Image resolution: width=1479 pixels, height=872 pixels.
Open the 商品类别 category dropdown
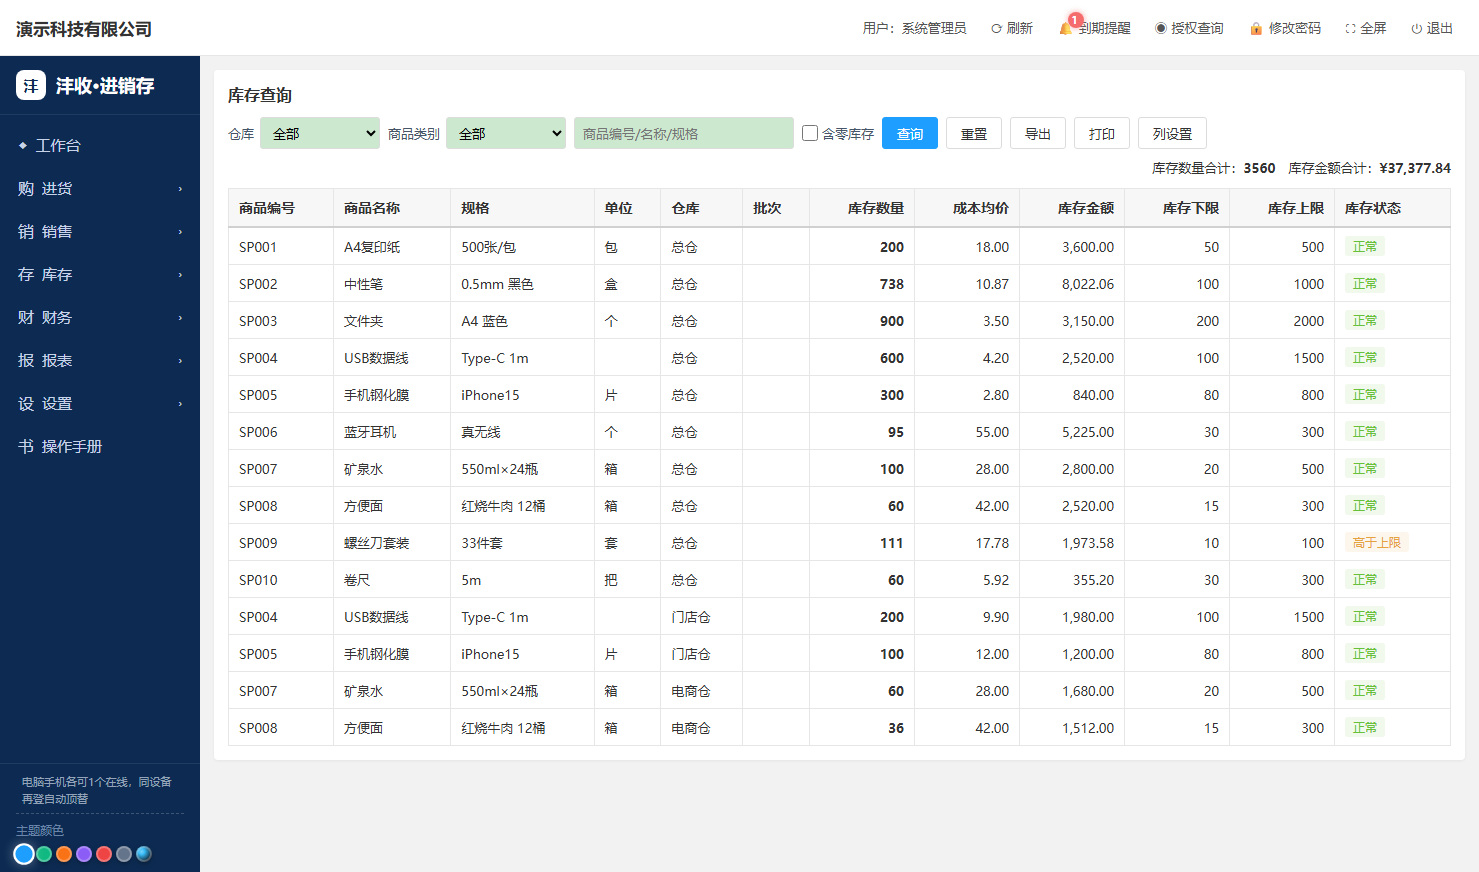click(x=506, y=133)
